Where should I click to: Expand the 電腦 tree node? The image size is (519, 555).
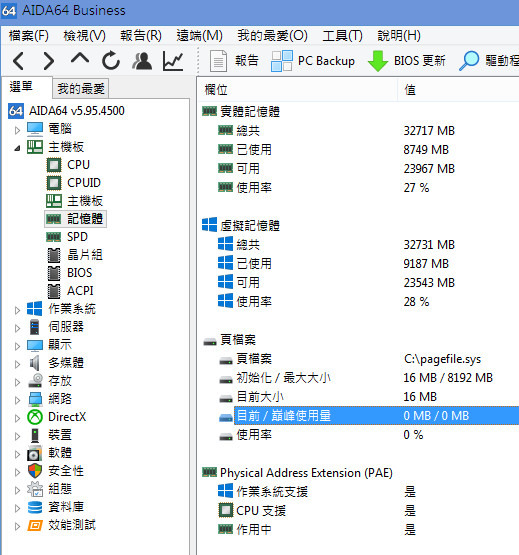(17, 131)
